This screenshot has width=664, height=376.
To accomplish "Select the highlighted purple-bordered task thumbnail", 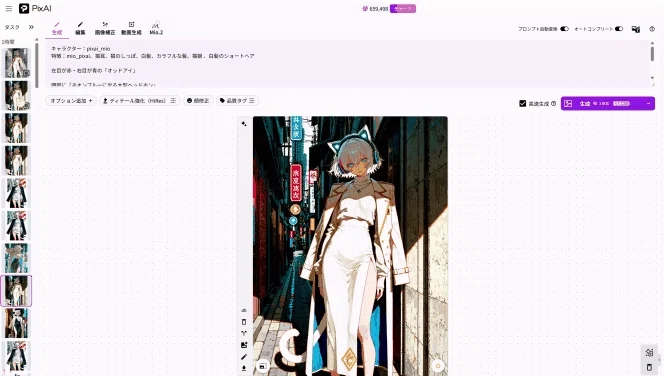I will pyautogui.click(x=16, y=291).
